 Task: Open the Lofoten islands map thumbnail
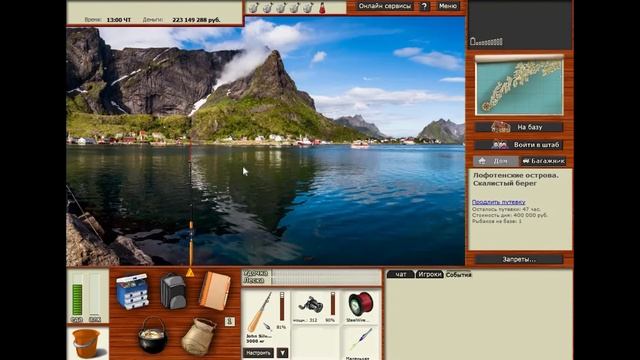click(x=519, y=85)
